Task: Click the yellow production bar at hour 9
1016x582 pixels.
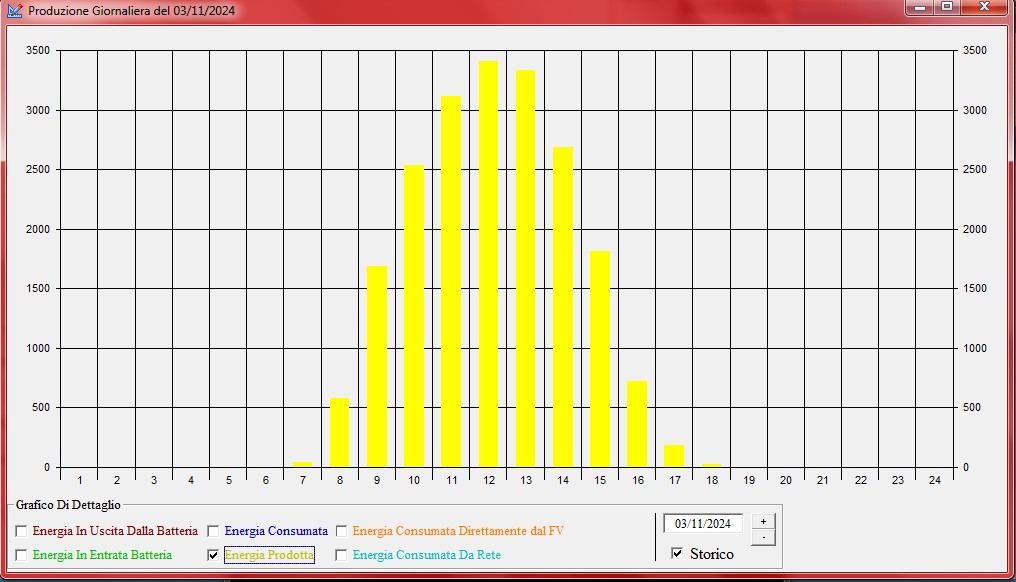Action: coord(377,366)
